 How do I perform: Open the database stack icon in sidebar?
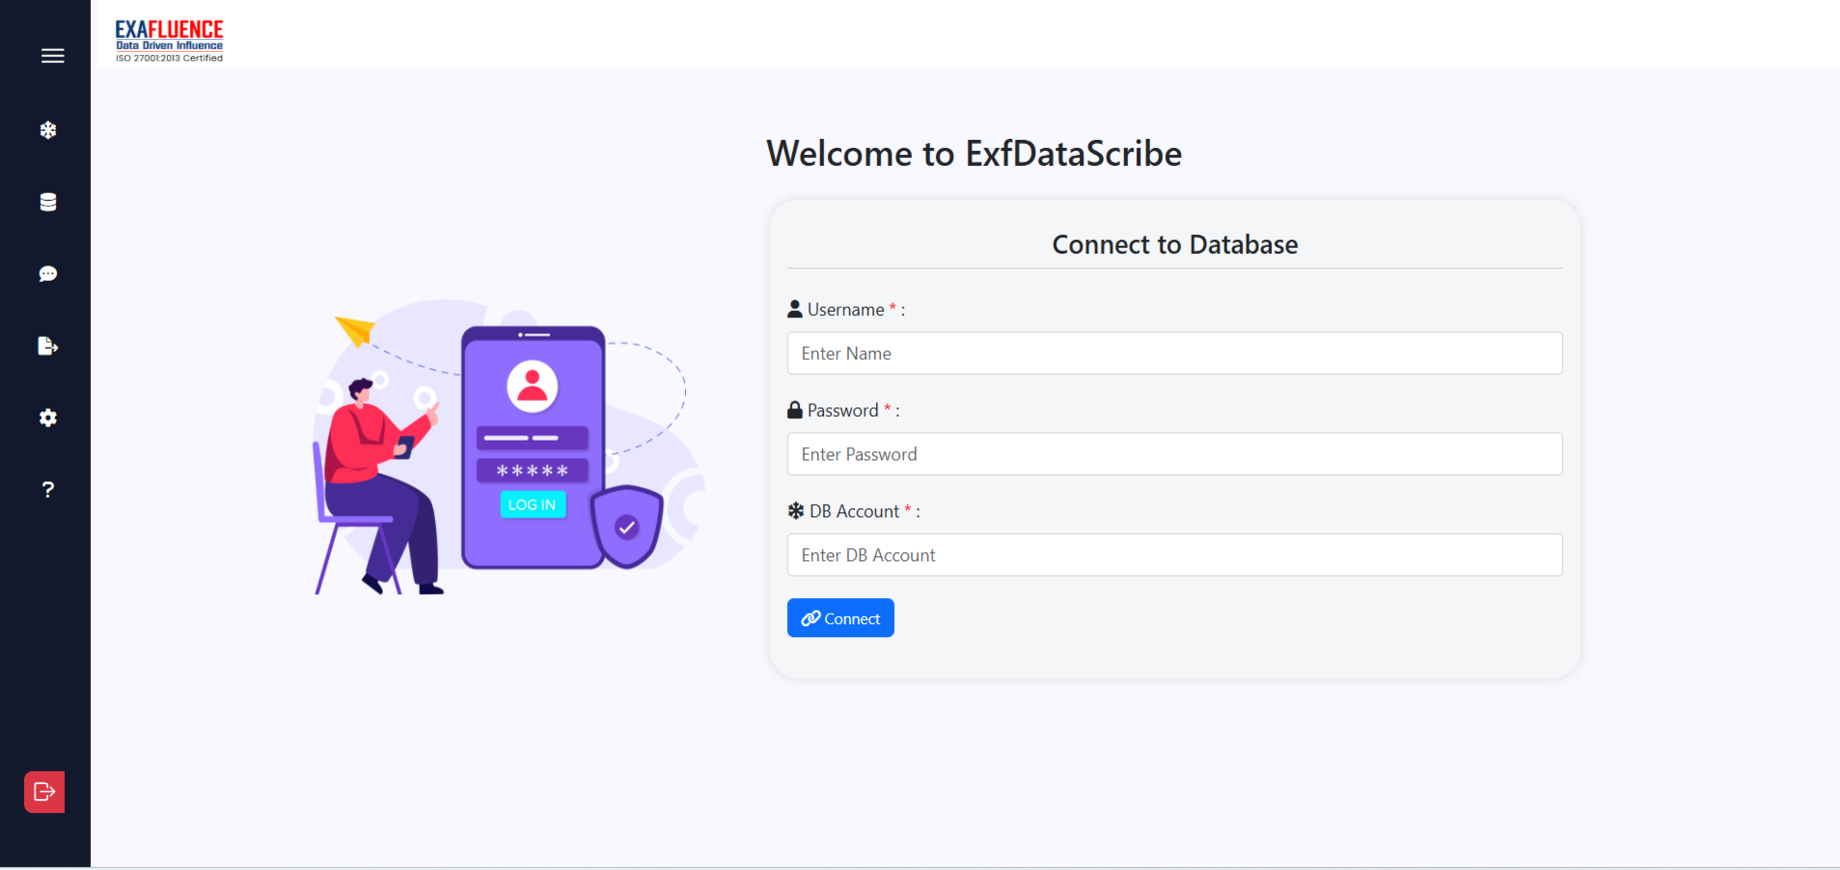[48, 202]
